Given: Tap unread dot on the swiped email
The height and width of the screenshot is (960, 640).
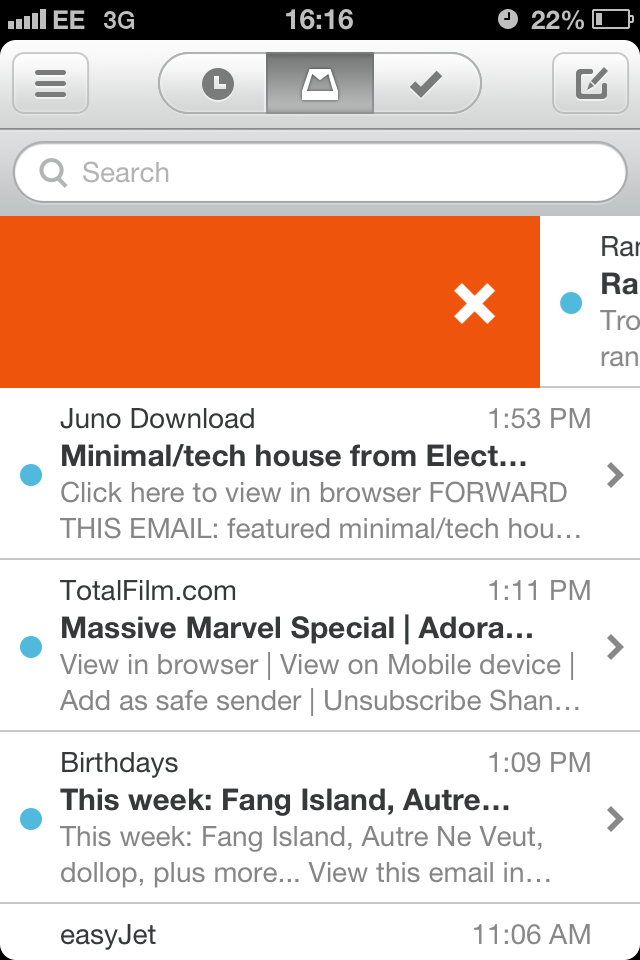Looking at the screenshot, I should 571,303.
